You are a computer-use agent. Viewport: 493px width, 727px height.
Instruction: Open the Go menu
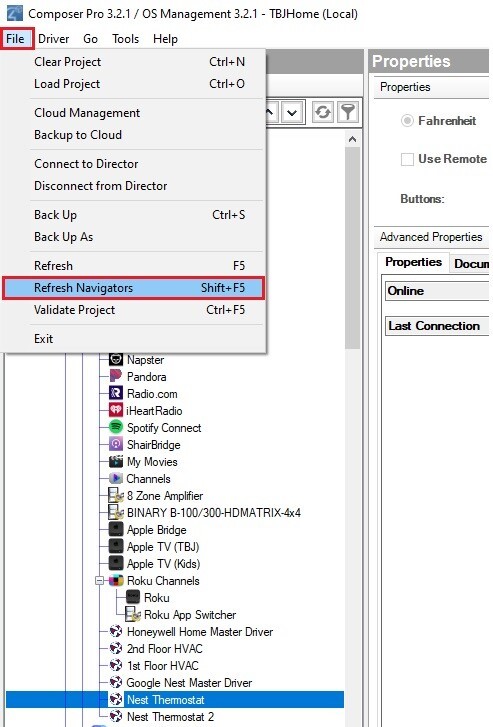click(x=90, y=39)
